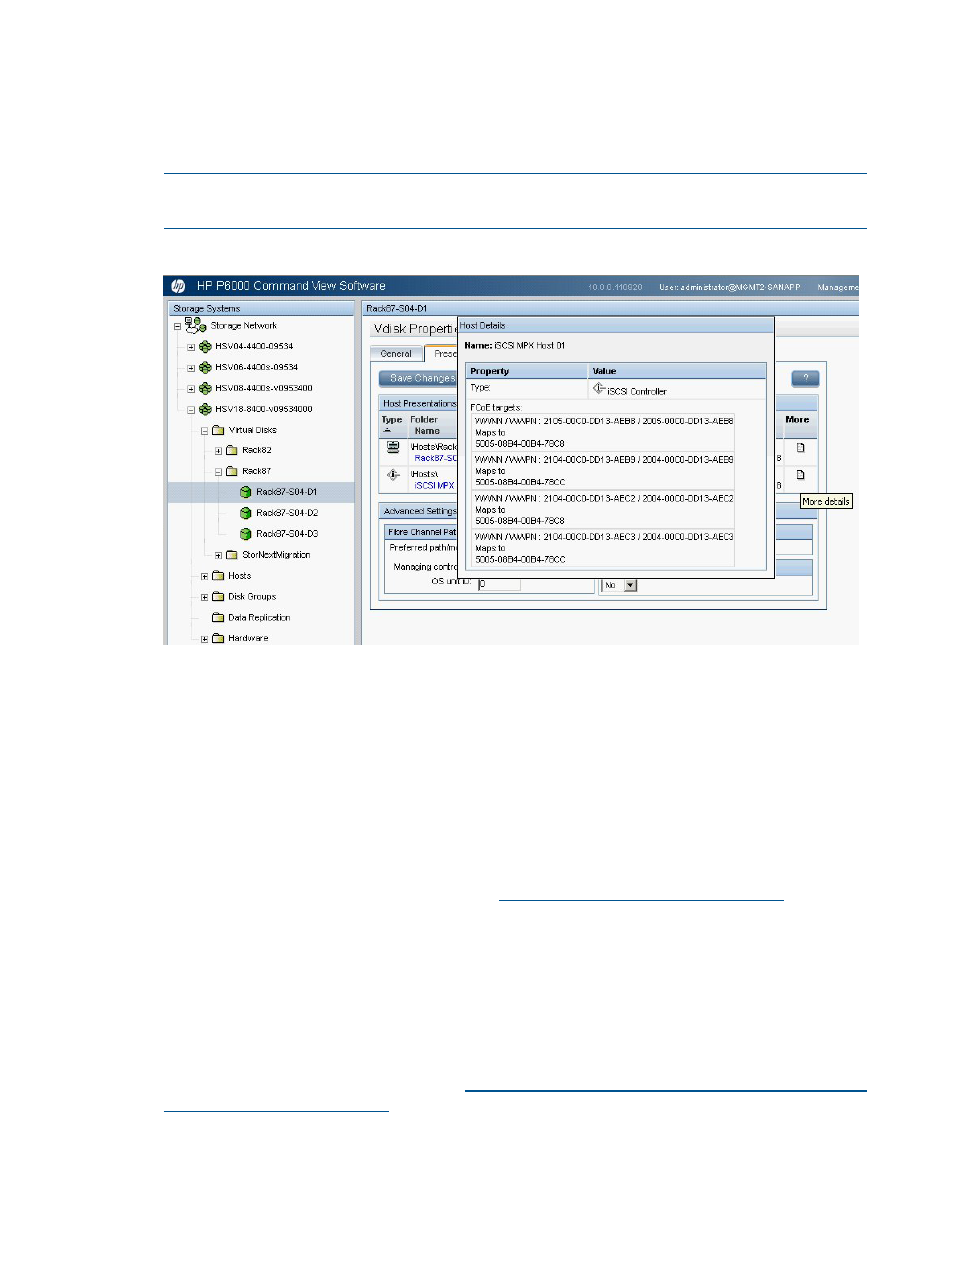Screen dimensions: 954x1270
Task: Click the 2104-00C0-DD13-AEB9 WWNN entry
Action: coord(604,460)
